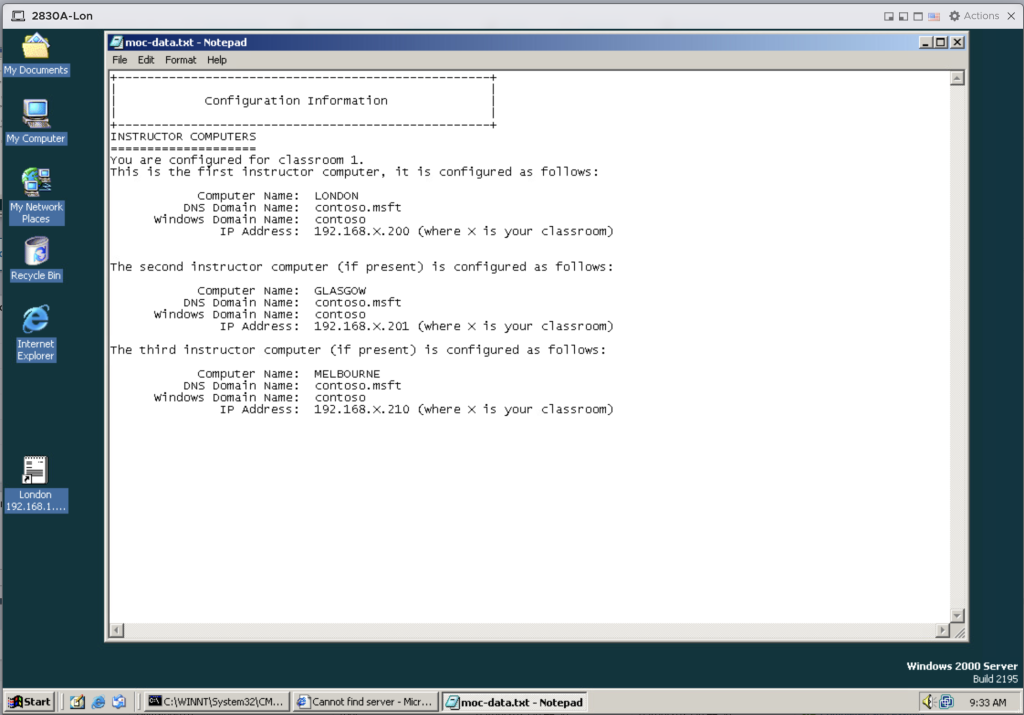Click the IP address 192.168.X.210
Image resolution: width=1024 pixels, height=715 pixels.
pos(362,409)
